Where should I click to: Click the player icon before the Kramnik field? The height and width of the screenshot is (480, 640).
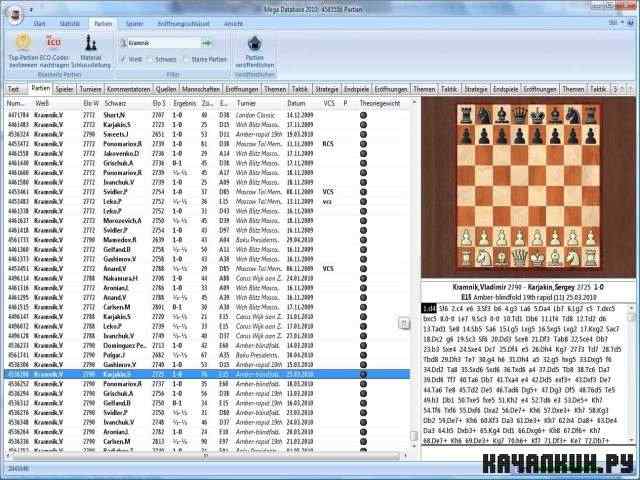(x=123, y=43)
